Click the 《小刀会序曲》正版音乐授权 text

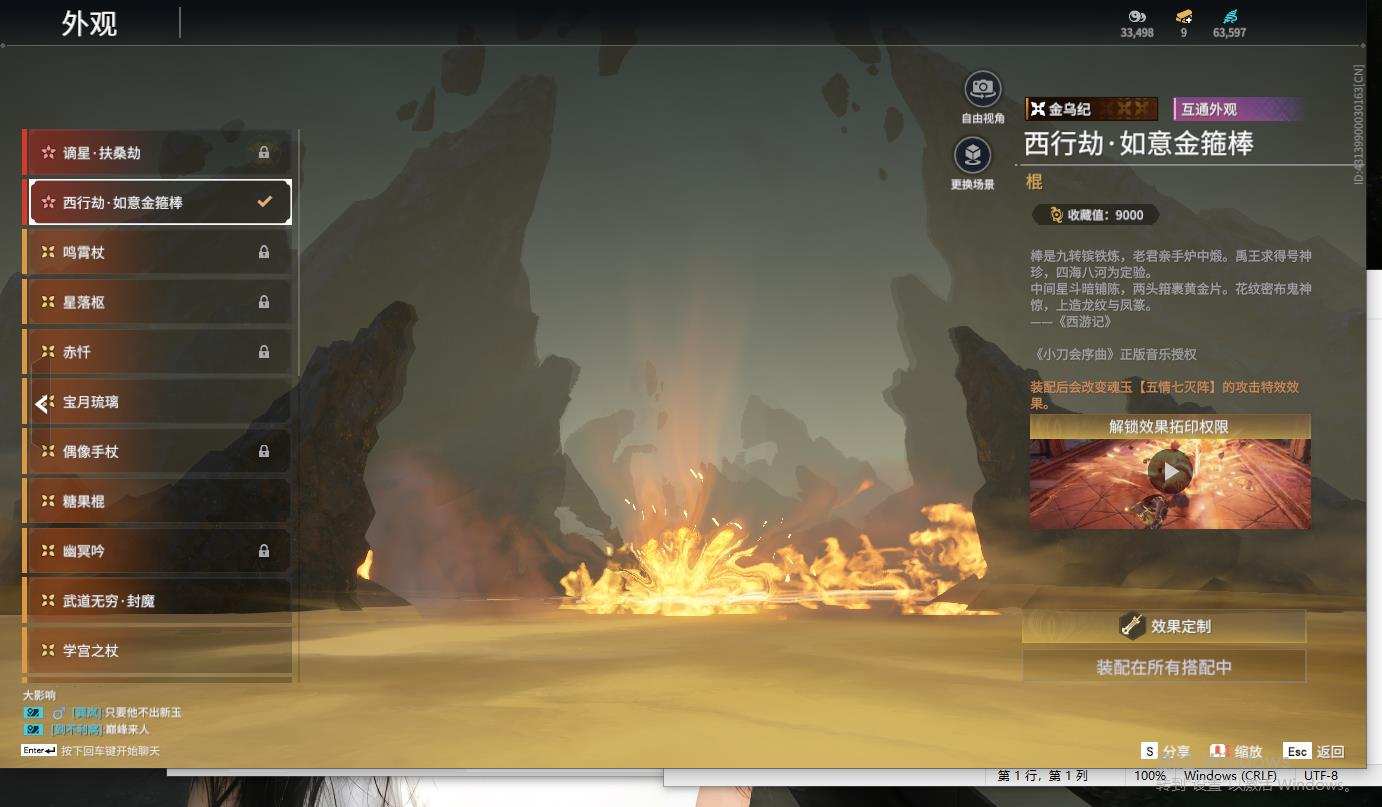coord(1113,354)
